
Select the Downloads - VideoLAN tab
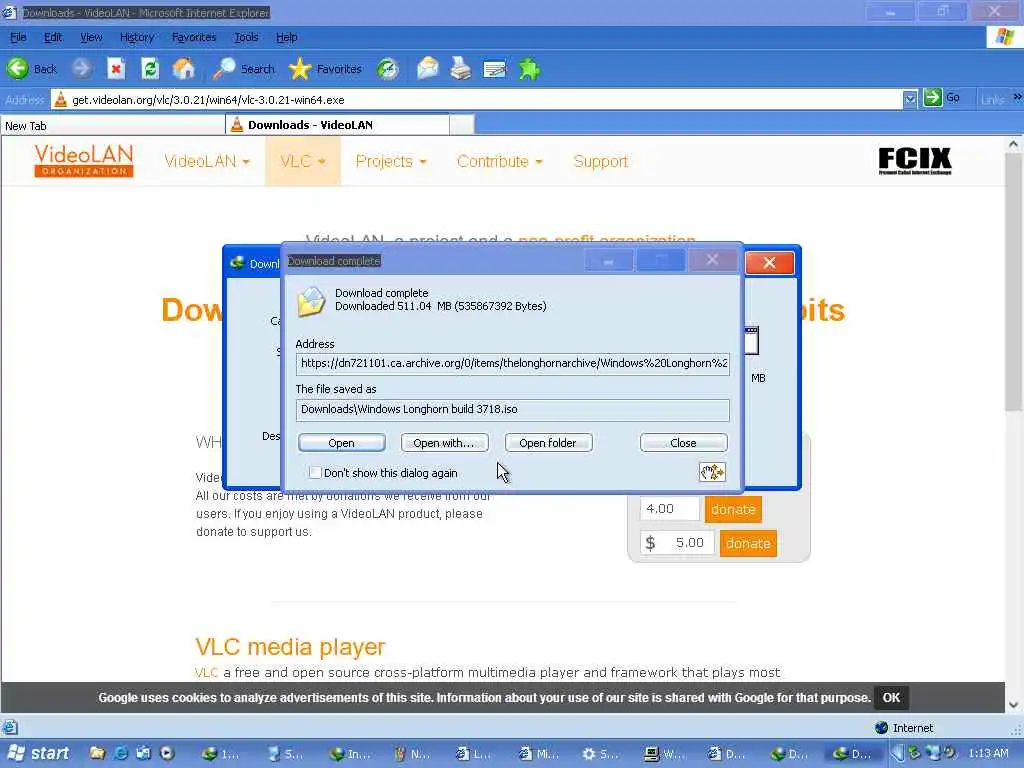[337, 125]
